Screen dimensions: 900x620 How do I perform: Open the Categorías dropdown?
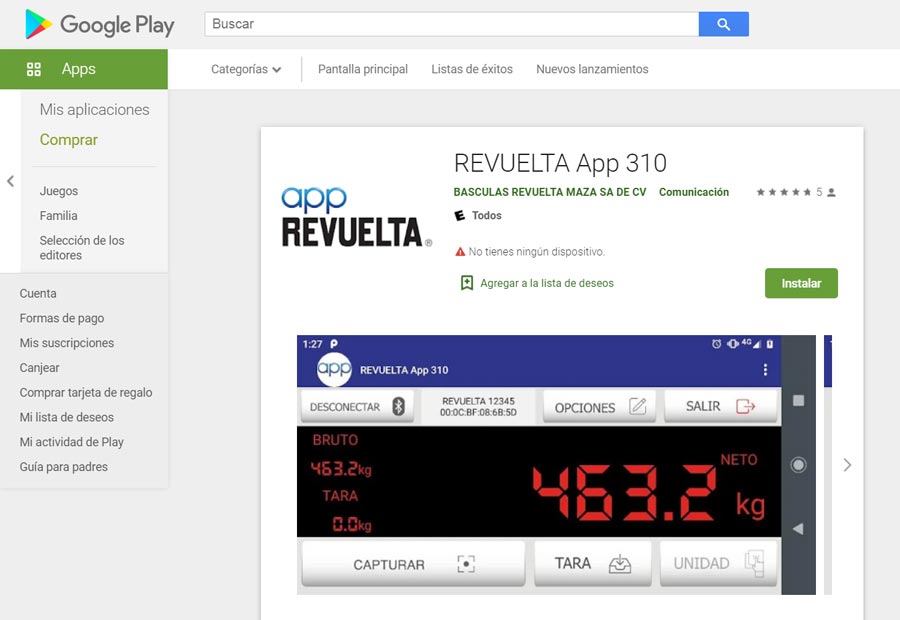(x=246, y=69)
